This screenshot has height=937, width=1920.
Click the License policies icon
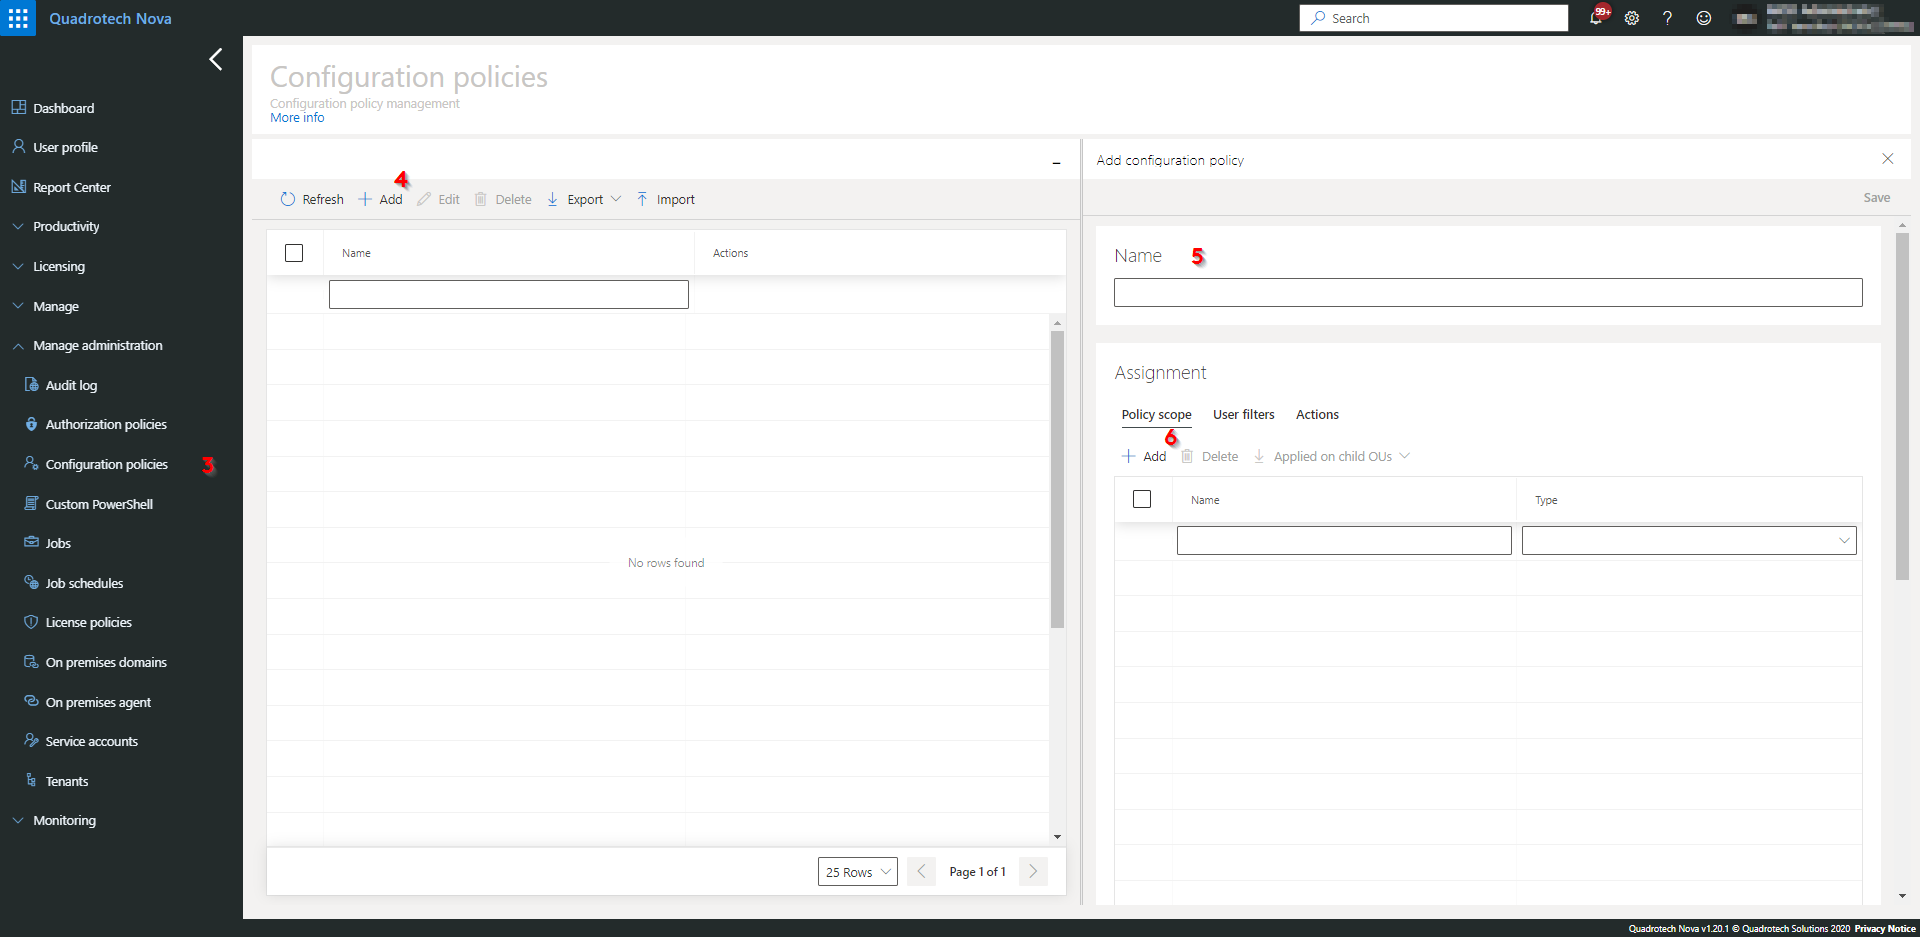point(31,622)
